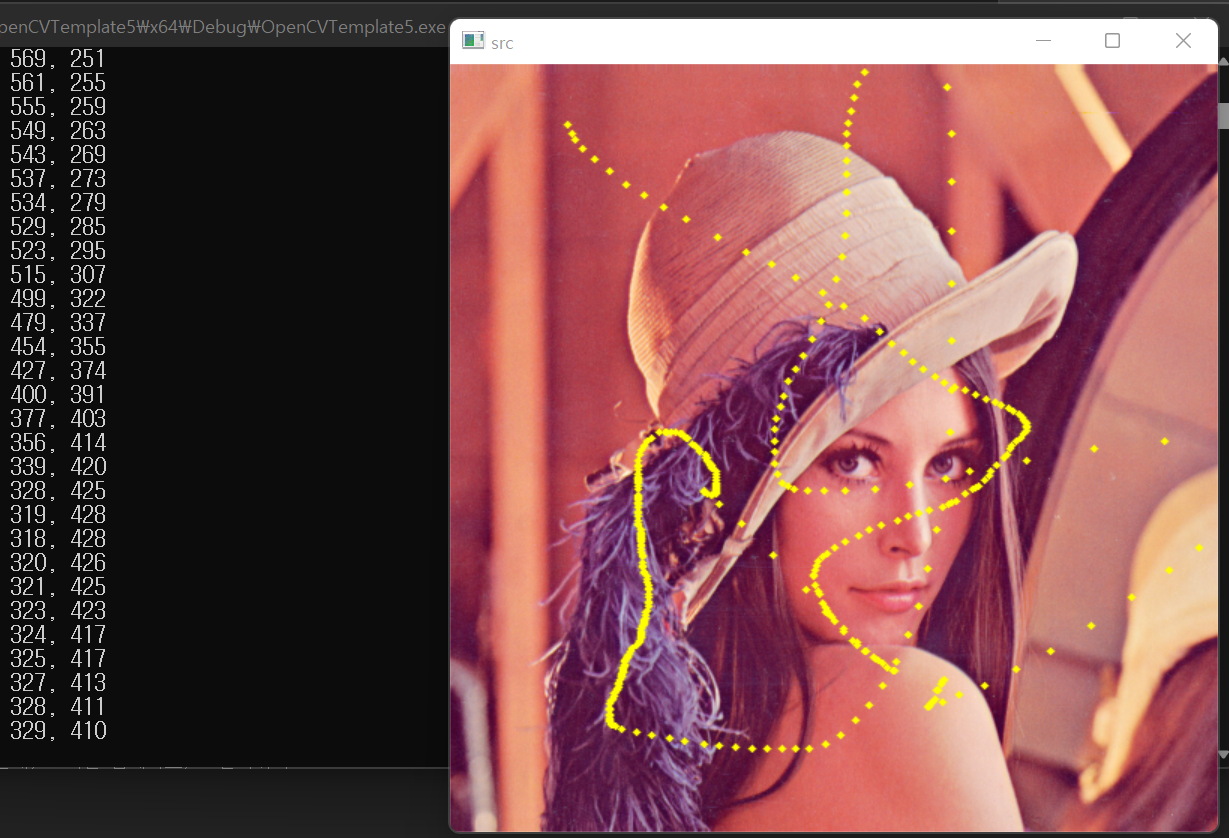Viewport: 1229px width, 838px height.
Task: Select console line 569, 251
Action: (57, 59)
